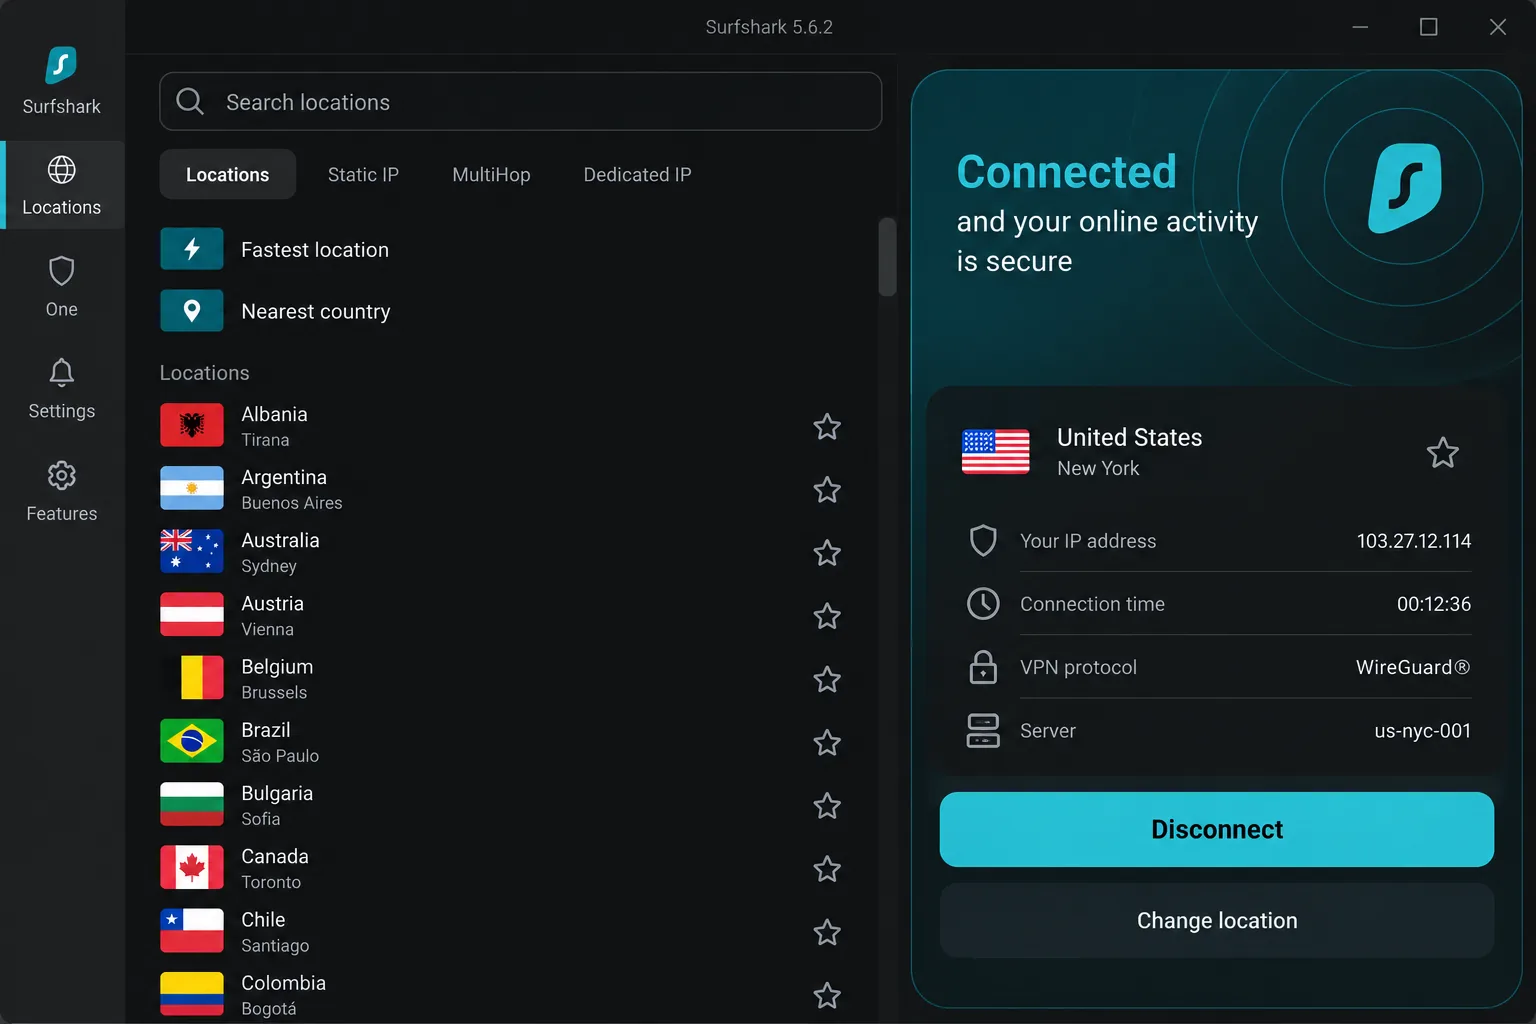Click the shield icon beside Your IP address

click(983, 541)
